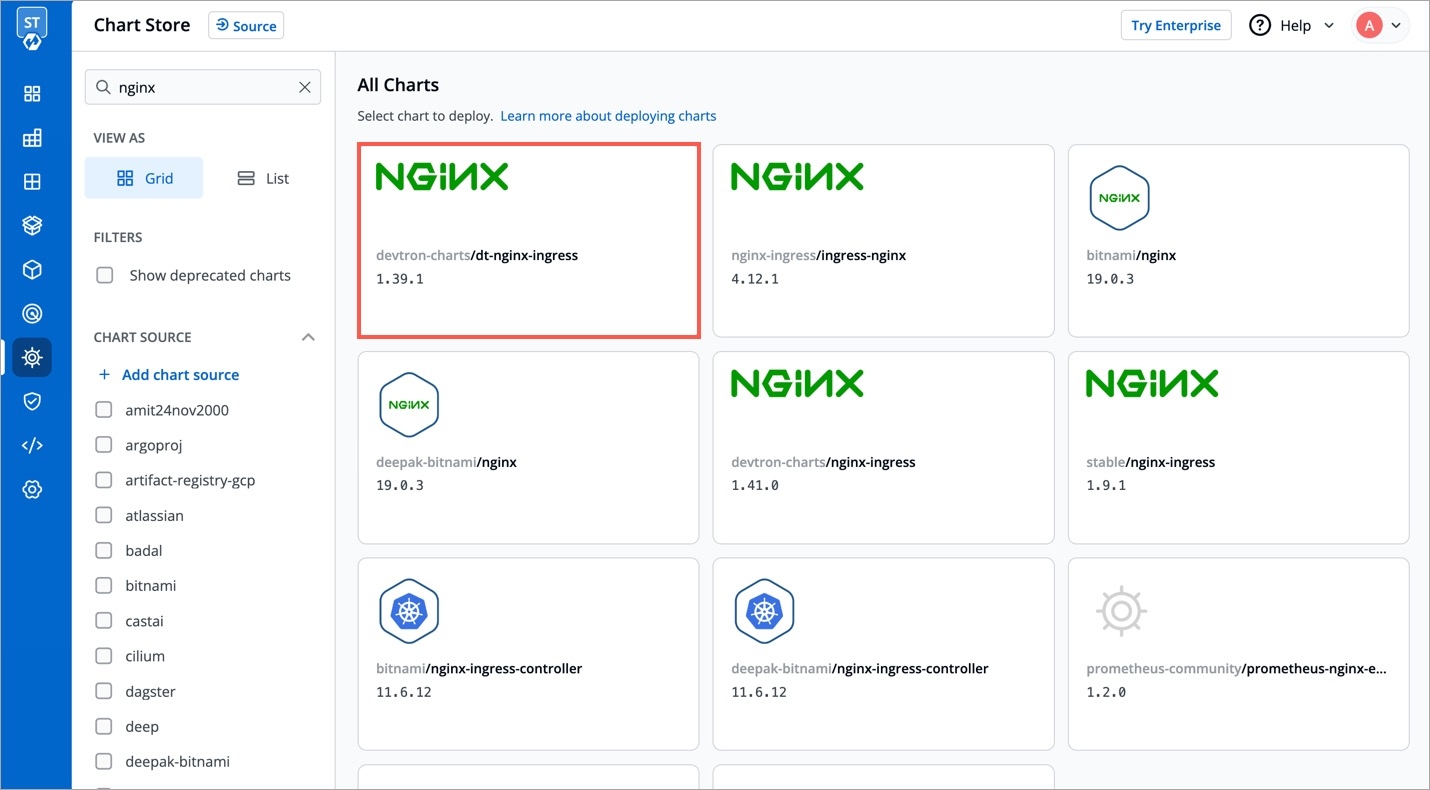Screen dimensions: 1430x790
Task: Open the code brackets sidebar icon
Action: point(32,445)
